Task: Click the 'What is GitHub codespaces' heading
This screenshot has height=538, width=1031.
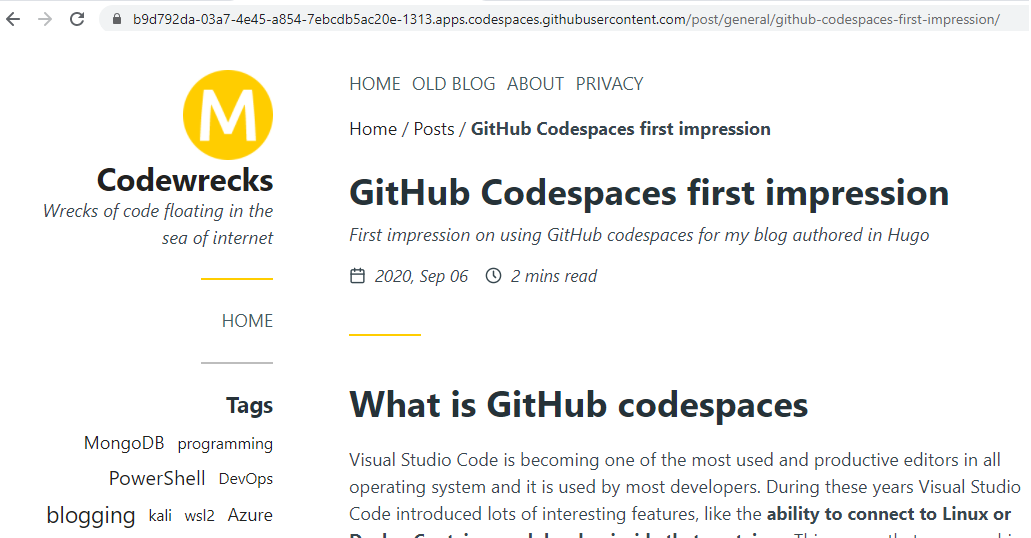Action: point(579,404)
